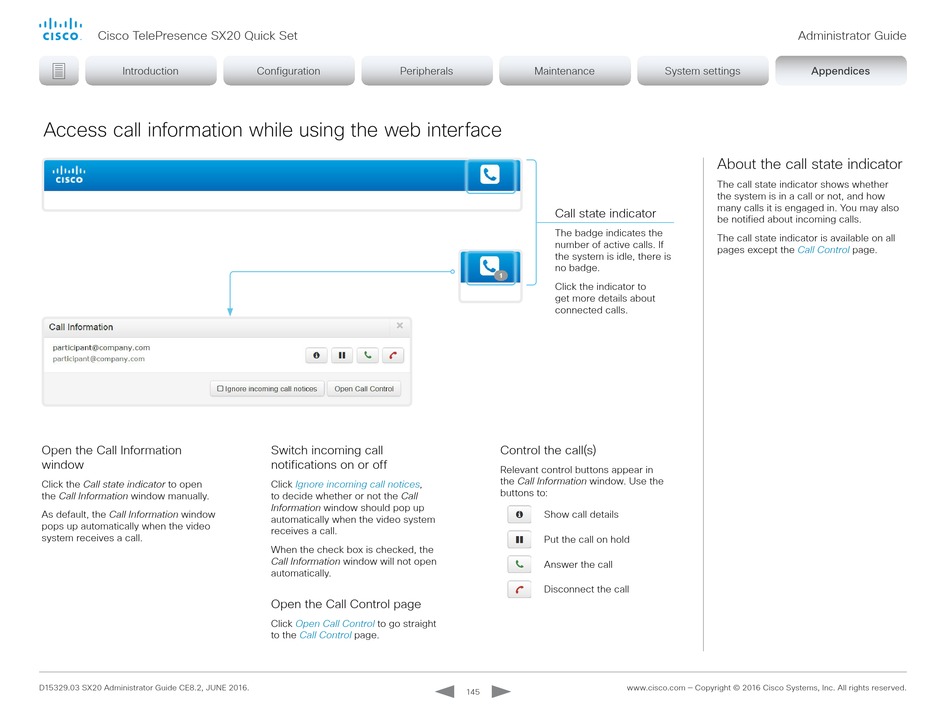Click the 'Put the call on hold' label
This screenshot has width=950, height=711.
pos(586,540)
